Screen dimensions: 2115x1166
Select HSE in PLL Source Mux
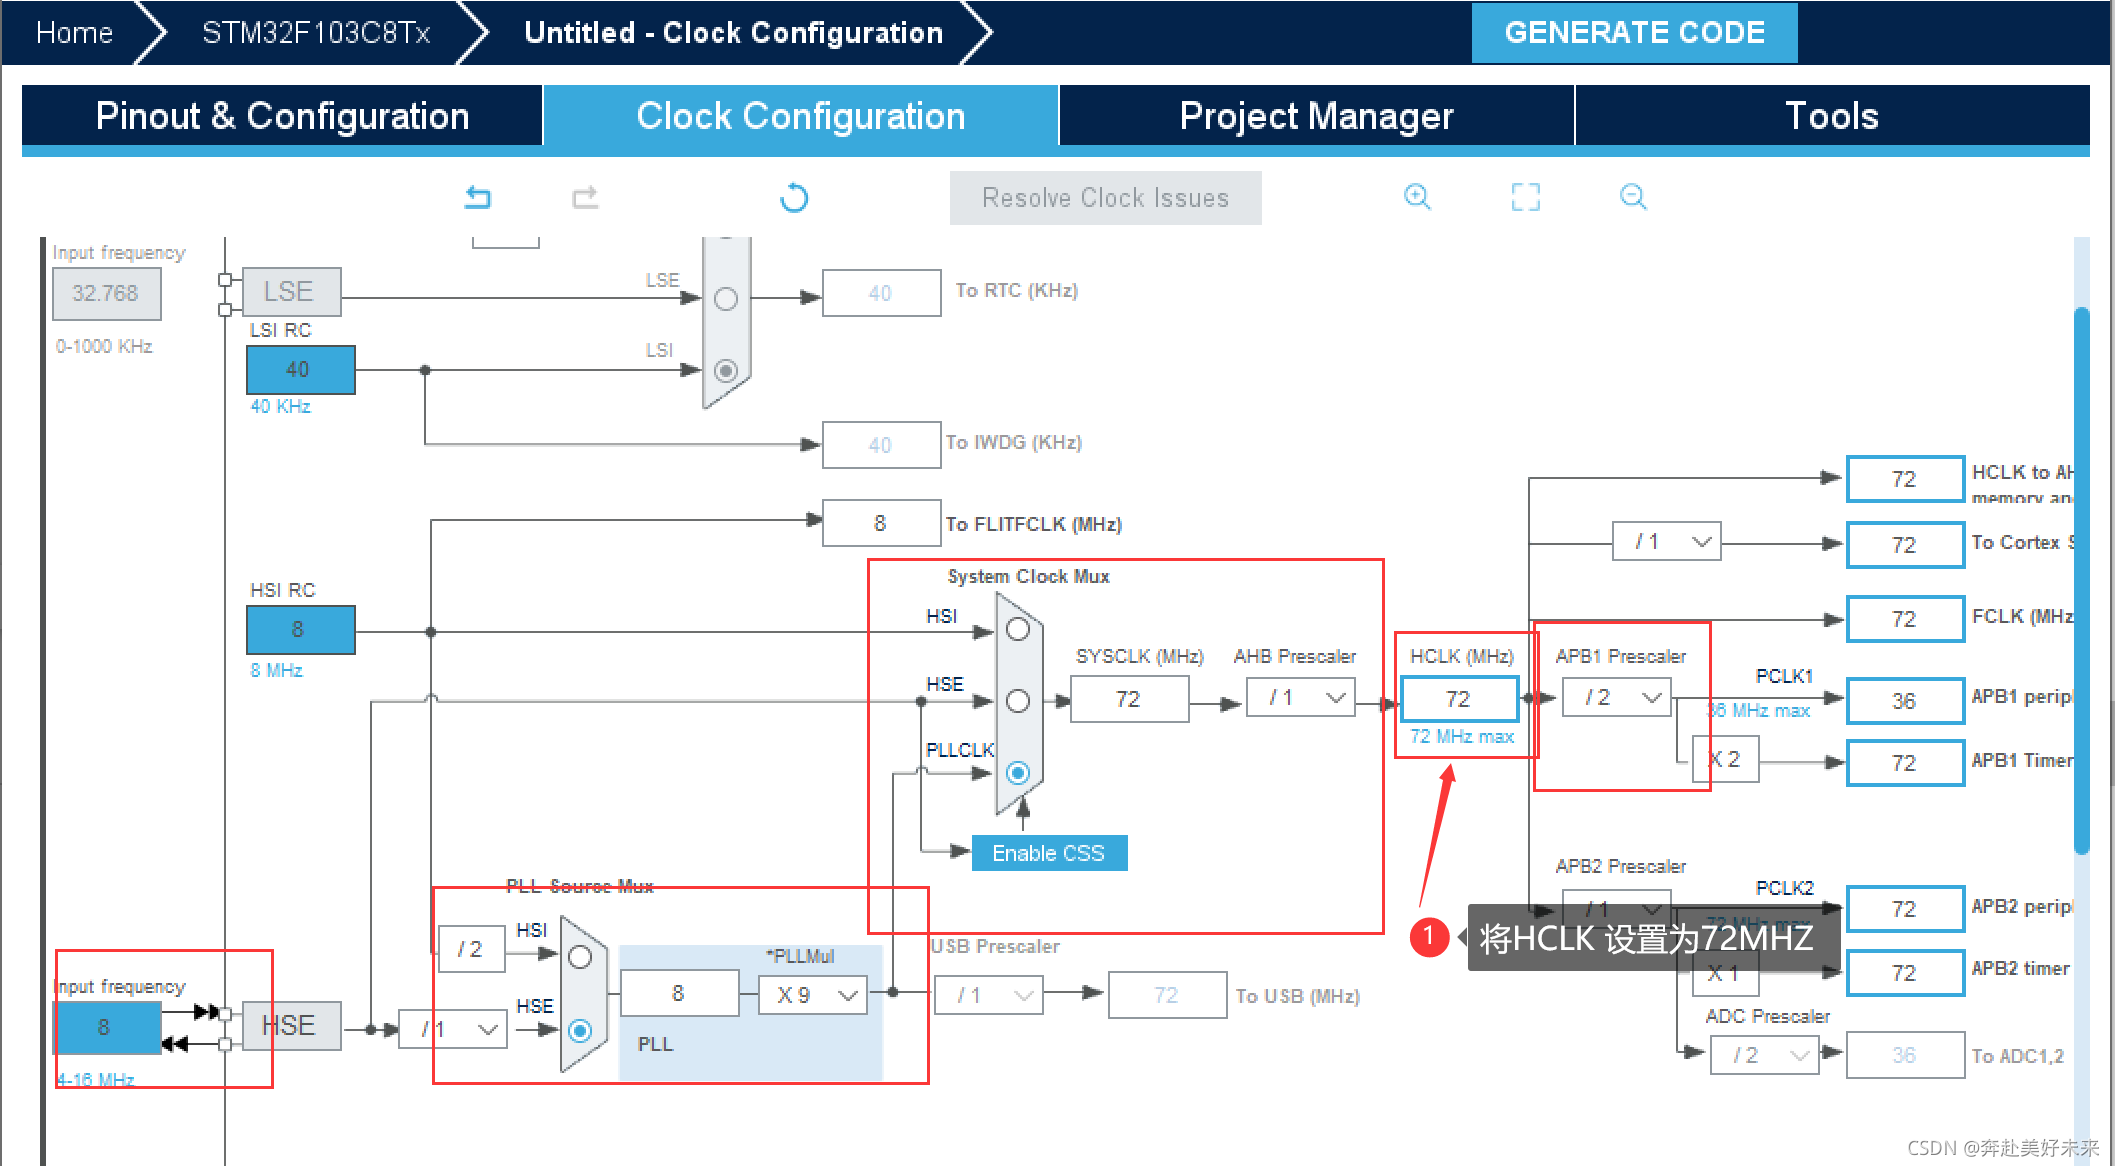(x=580, y=1031)
